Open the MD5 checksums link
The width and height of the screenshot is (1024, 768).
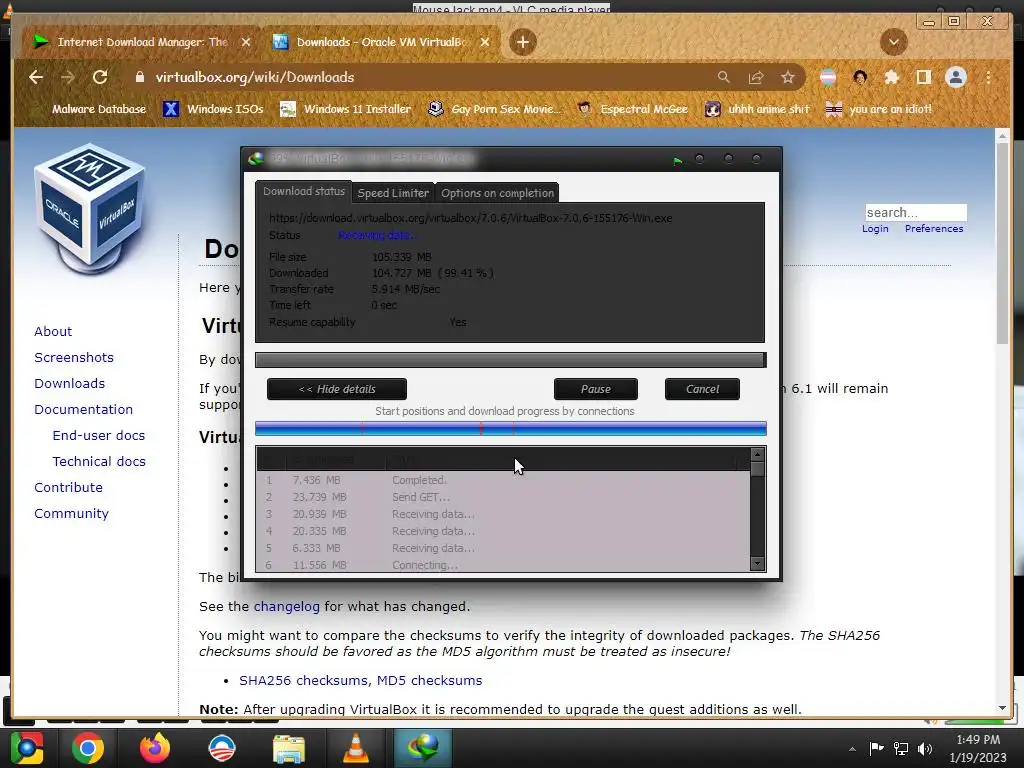tap(430, 680)
